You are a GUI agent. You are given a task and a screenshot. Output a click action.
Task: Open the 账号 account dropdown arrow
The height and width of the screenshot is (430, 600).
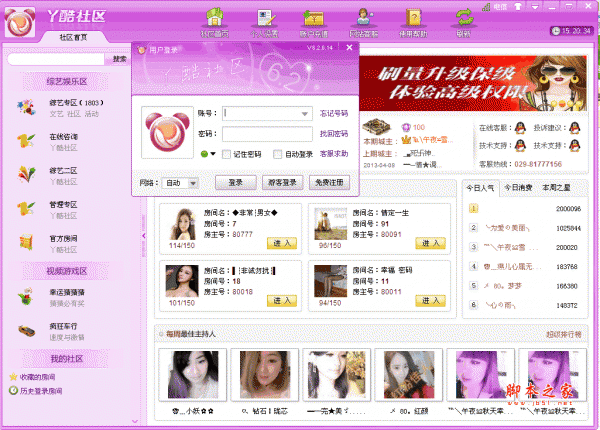click(x=305, y=114)
